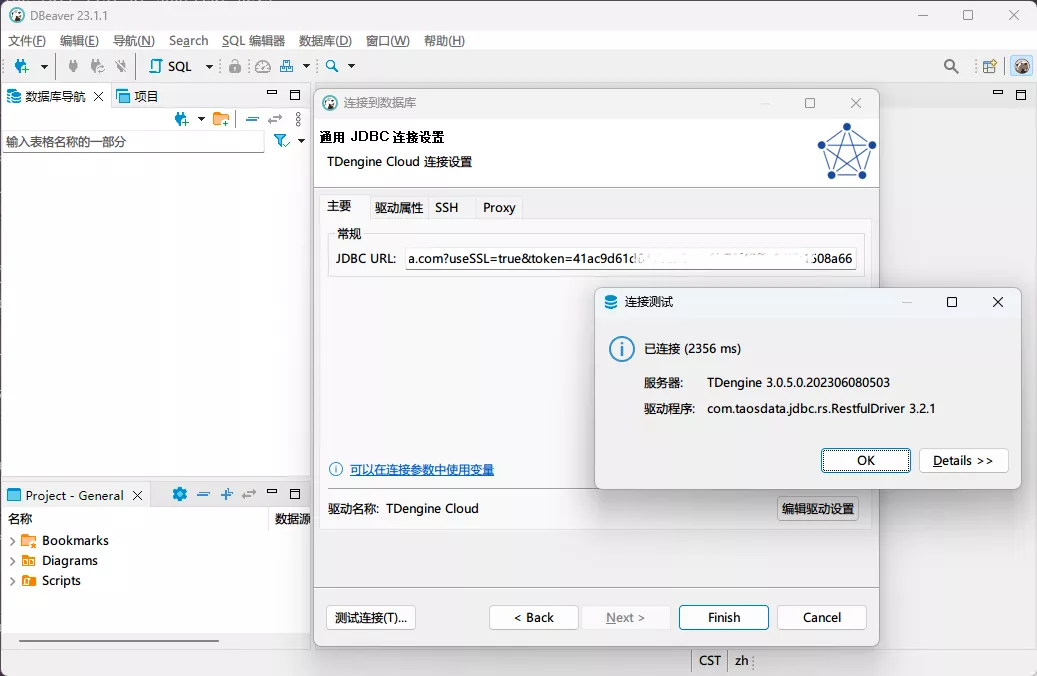Viewport: 1037px width, 676px height.
Task: Expand the Bookmarks folder
Action: click(x=12, y=541)
